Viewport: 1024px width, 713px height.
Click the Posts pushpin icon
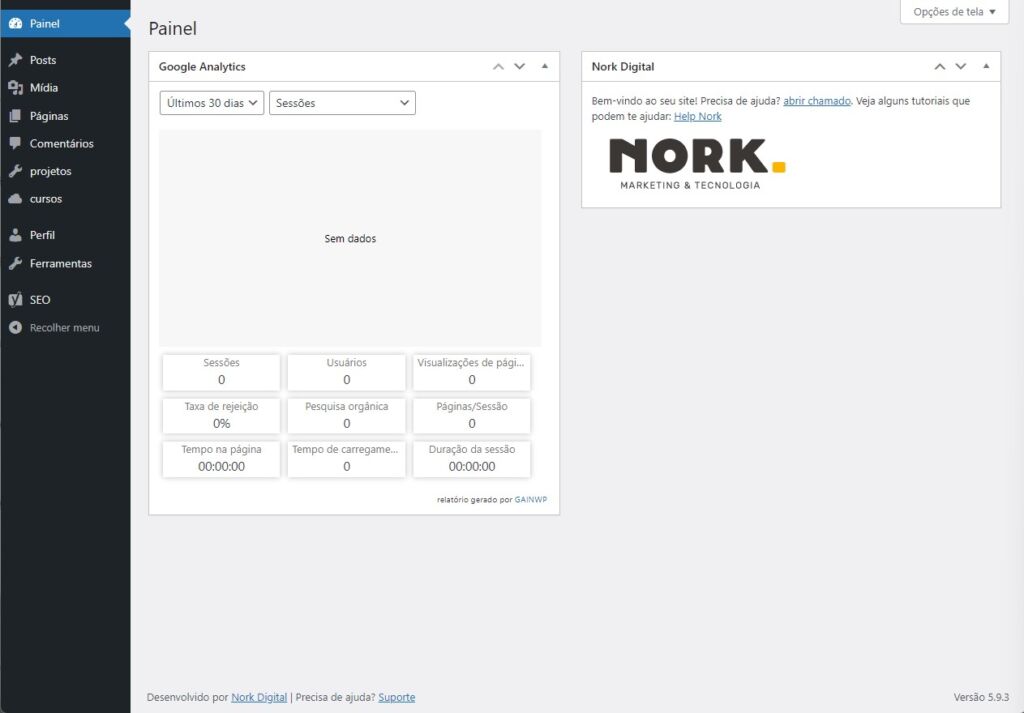point(15,60)
